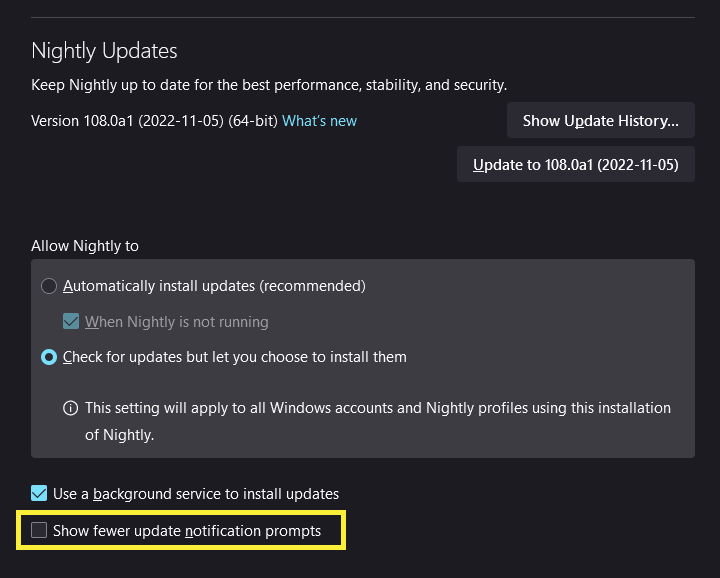Click 'Show fewer update notification prompts' label text

point(187,531)
